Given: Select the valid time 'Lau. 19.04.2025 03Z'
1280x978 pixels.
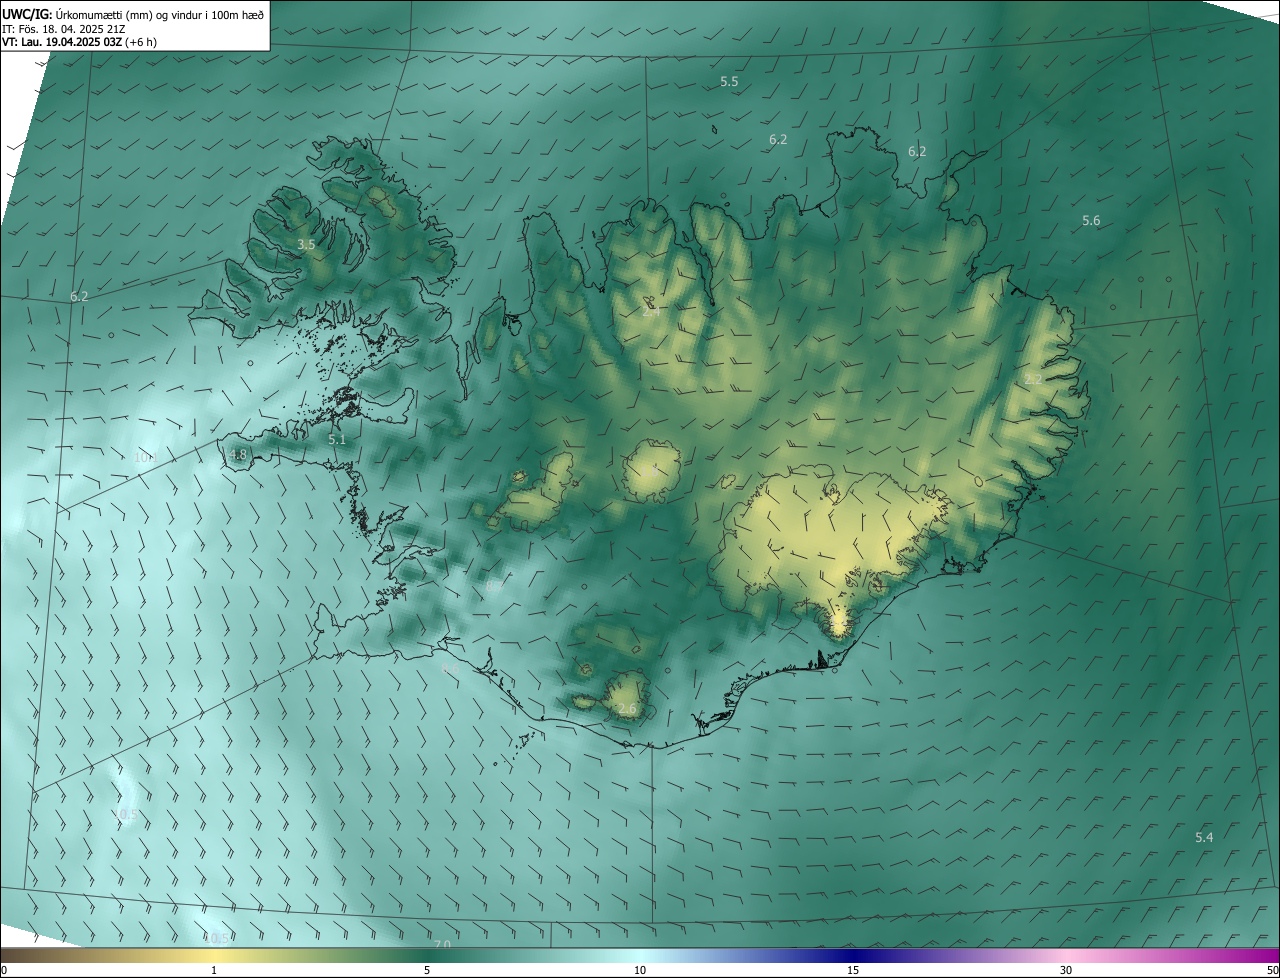Looking at the screenshot, I should pos(70,43).
